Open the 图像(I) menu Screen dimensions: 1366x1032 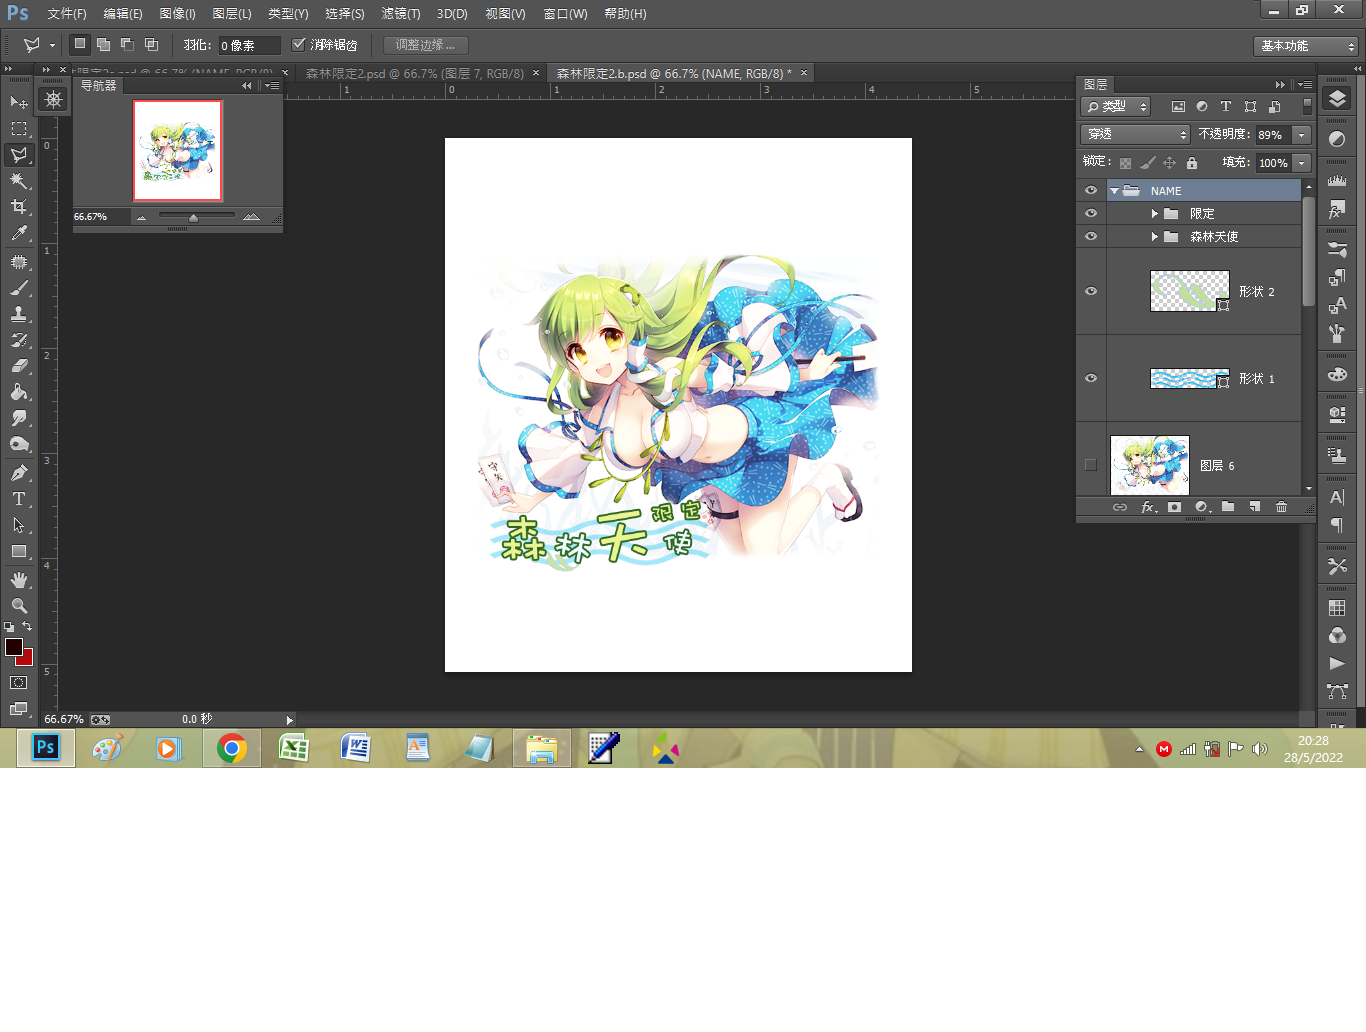[178, 14]
